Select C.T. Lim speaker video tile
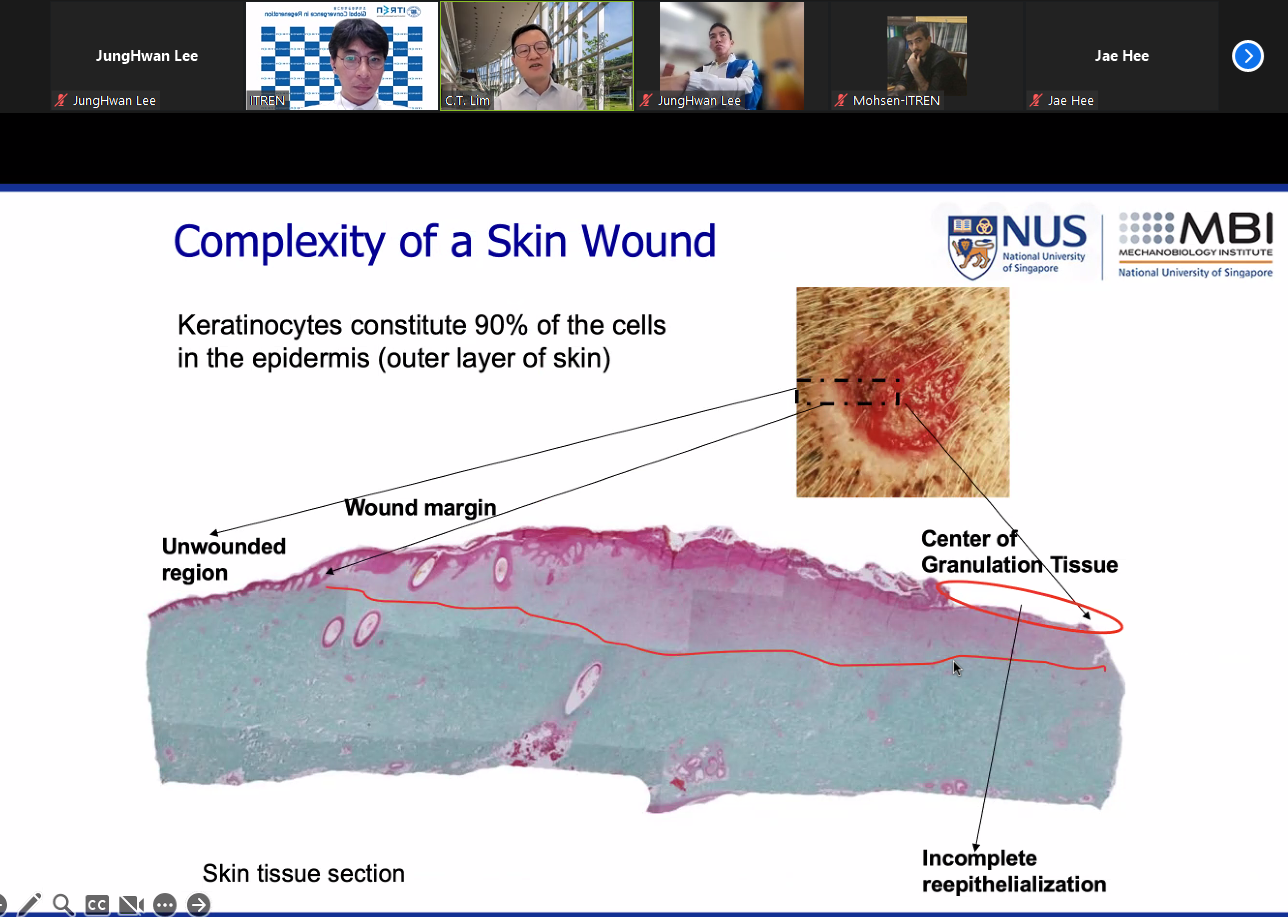The height and width of the screenshot is (917, 1288). [537, 55]
